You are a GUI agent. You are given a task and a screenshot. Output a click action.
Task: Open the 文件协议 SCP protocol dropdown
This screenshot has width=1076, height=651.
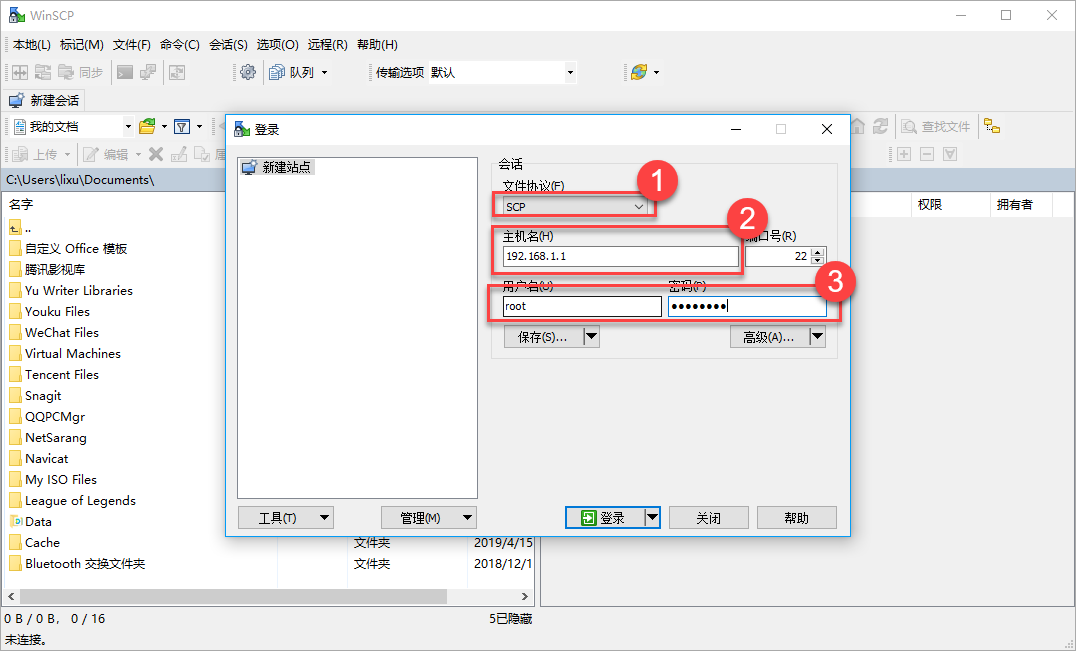coord(574,206)
